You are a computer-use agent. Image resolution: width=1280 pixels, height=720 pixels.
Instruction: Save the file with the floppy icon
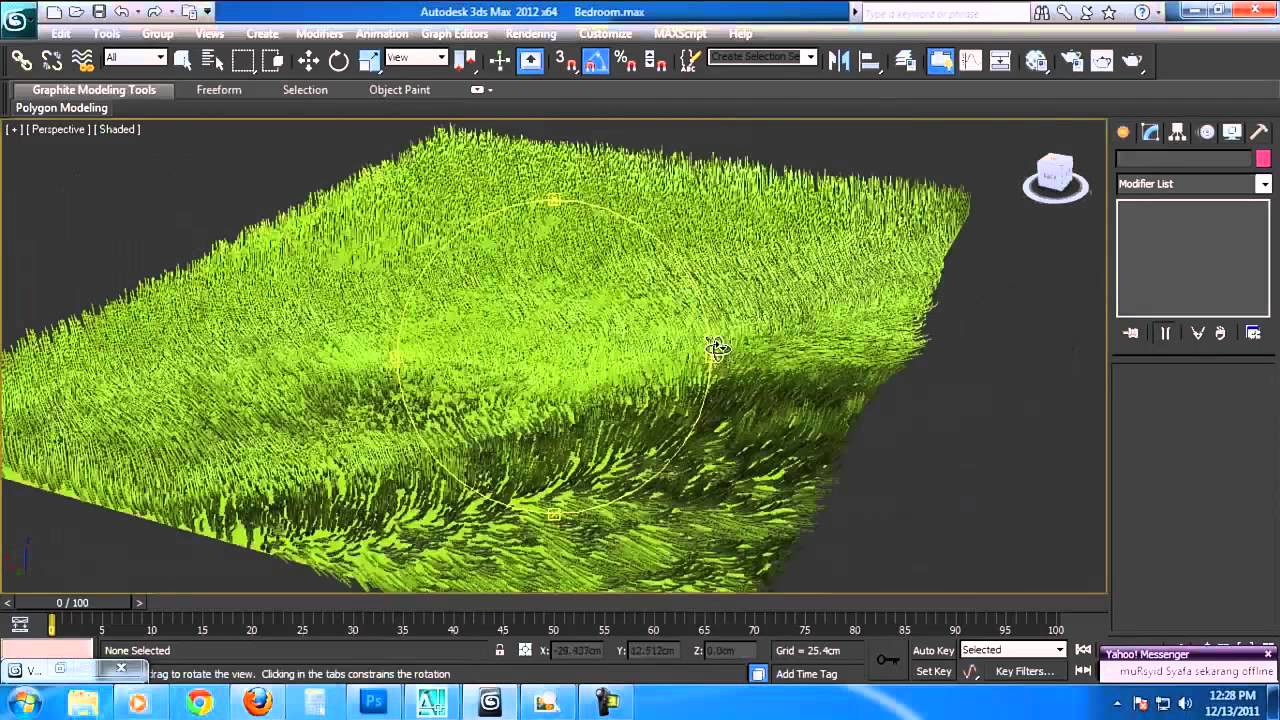(x=99, y=12)
